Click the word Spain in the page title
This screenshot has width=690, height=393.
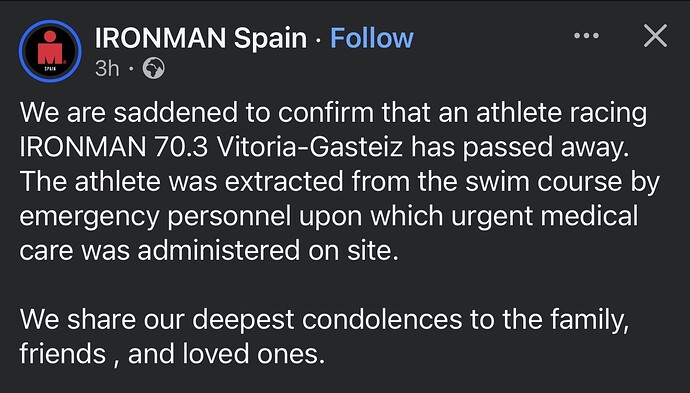270,39
